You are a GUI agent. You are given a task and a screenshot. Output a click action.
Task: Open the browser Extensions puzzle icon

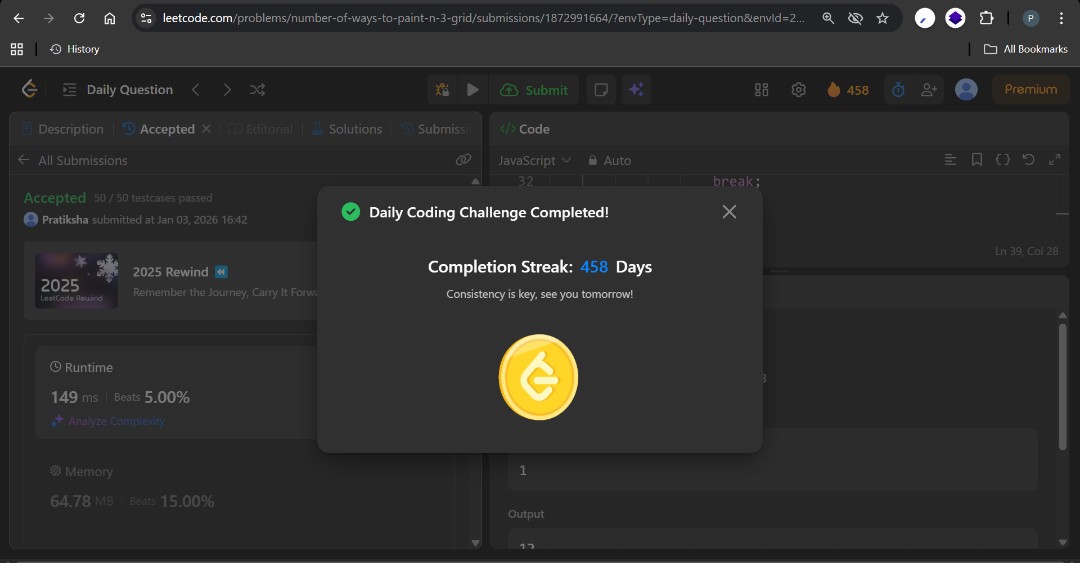pos(986,18)
